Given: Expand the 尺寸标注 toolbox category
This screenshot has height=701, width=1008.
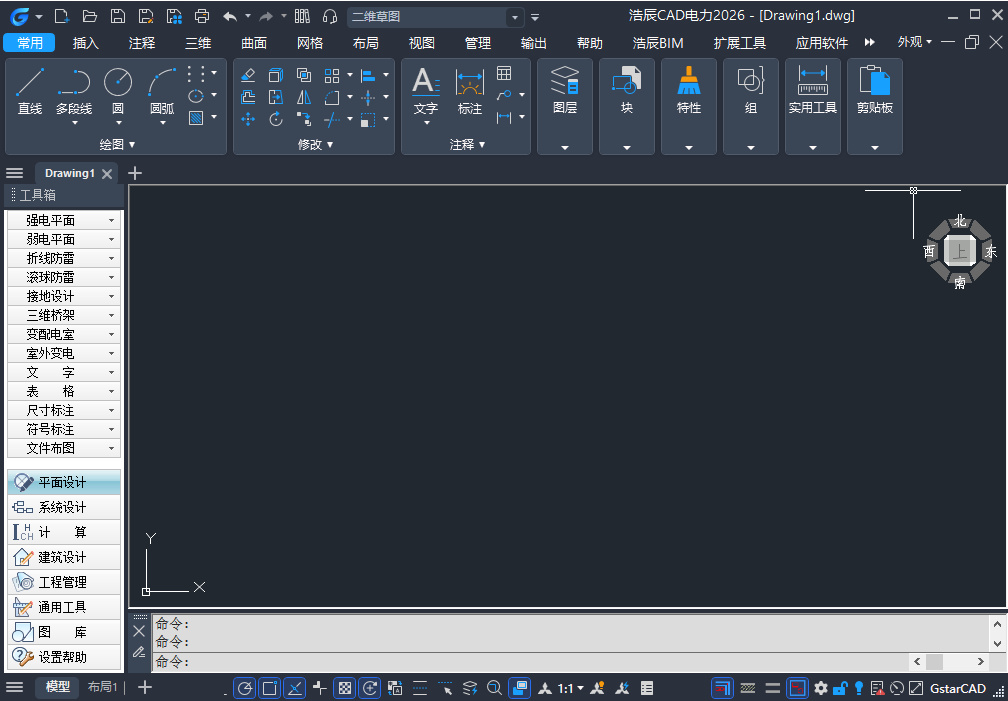Looking at the screenshot, I should 64,410.
